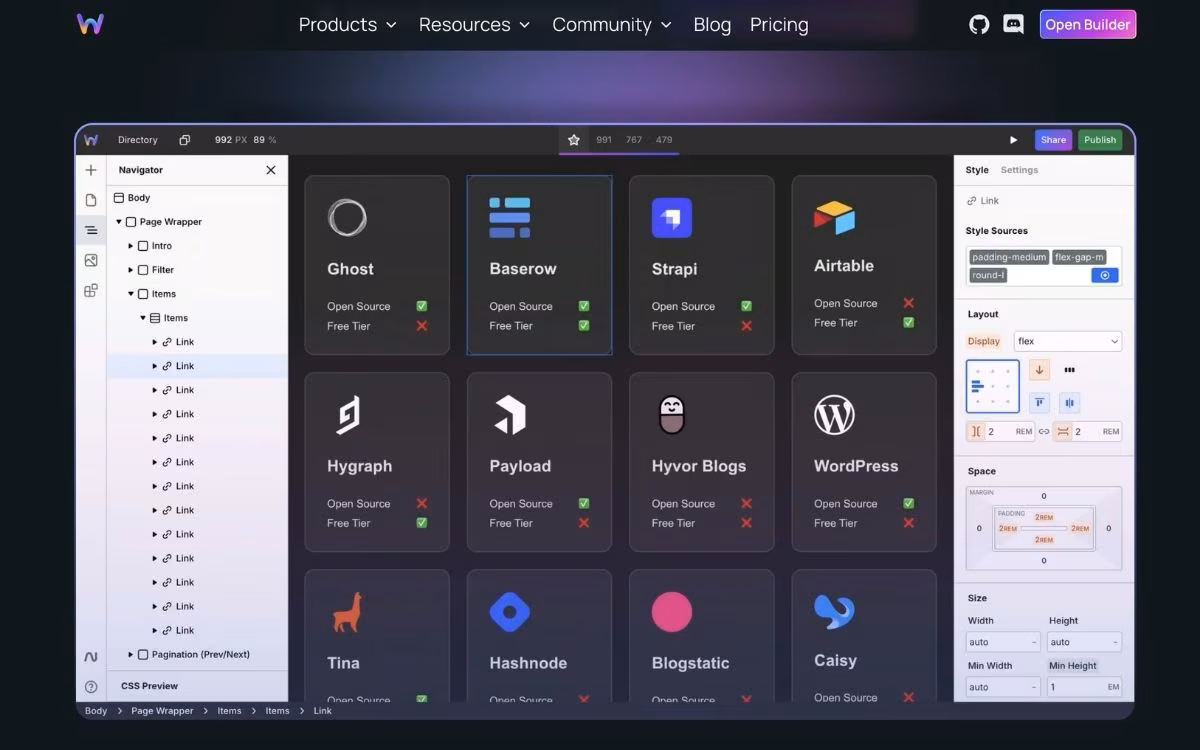Click the Airtable logo on its card
Screen dimensions: 1200x750
834,217
